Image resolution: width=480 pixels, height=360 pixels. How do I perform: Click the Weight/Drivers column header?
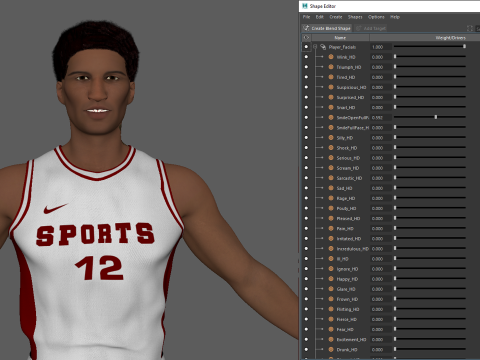(451, 38)
